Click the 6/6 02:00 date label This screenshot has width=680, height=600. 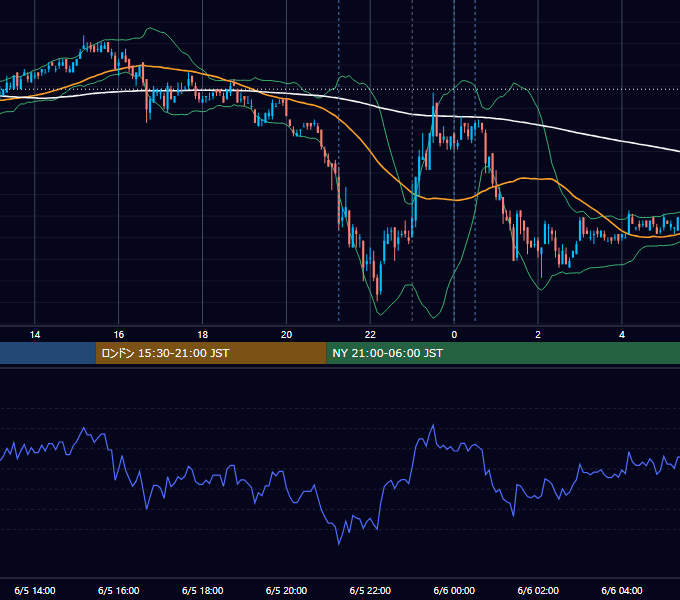(538, 590)
